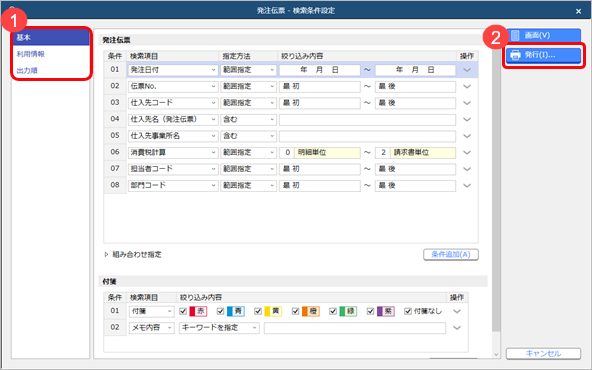
Task: Open the メモ内容 search item dropdown
Action: (151, 328)
